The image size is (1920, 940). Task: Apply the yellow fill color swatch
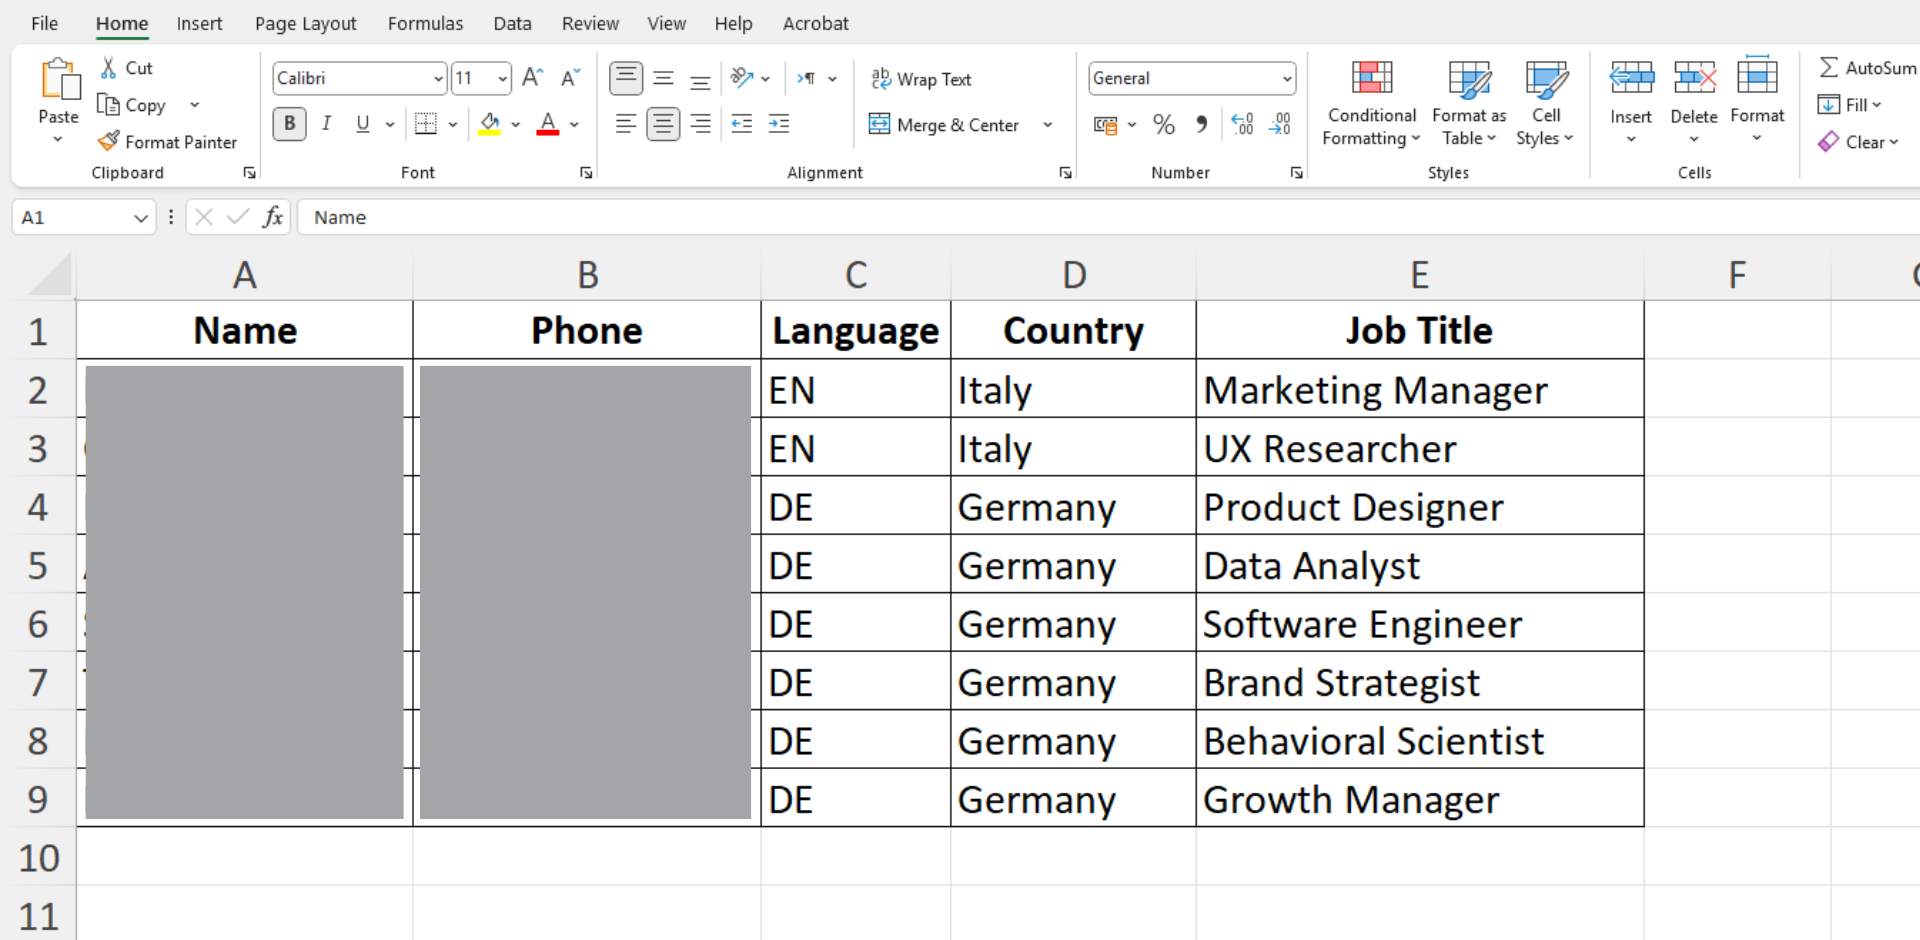click(489, 124)
